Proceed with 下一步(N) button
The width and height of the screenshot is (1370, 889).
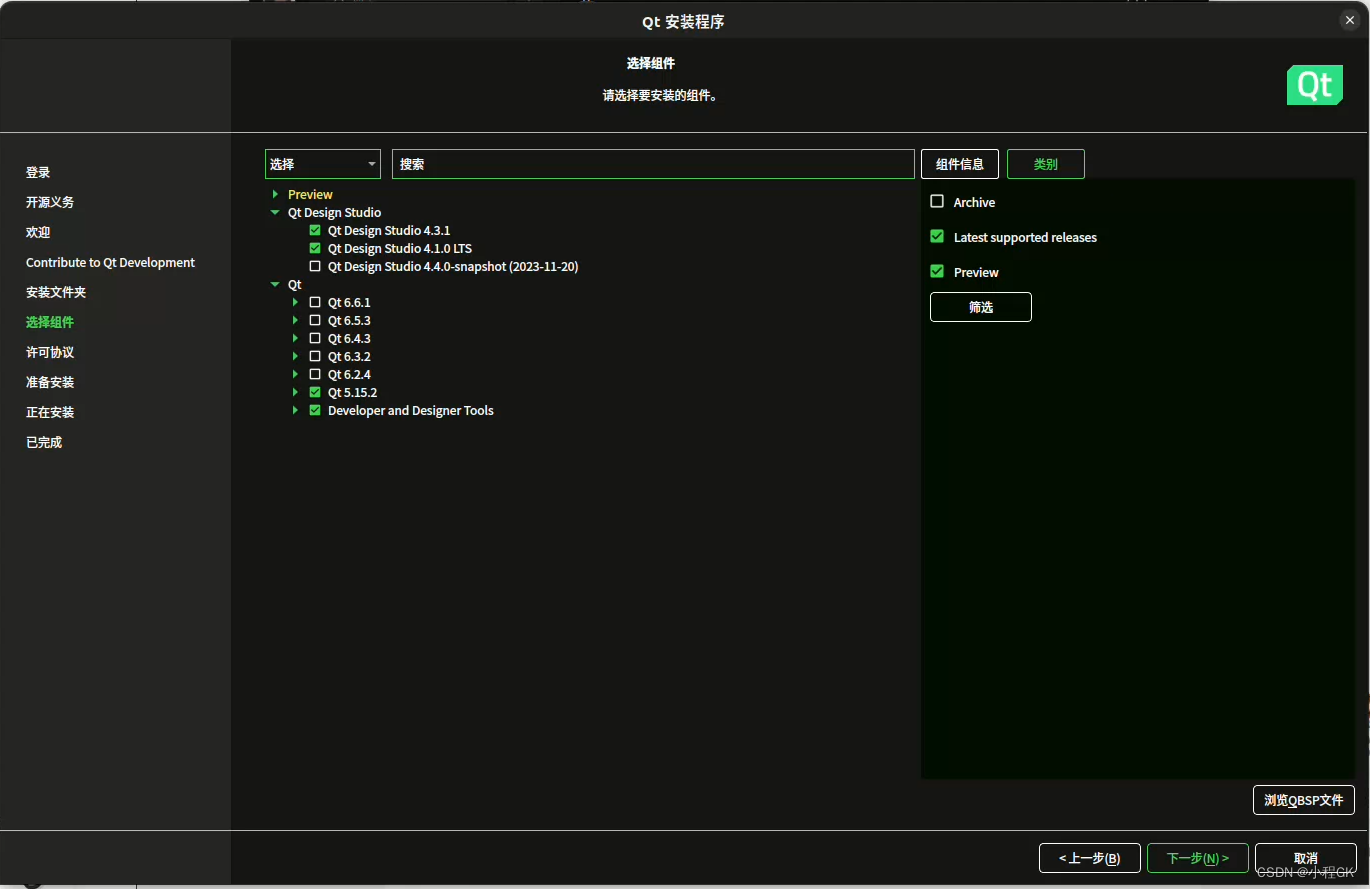tap(1198, 858)
